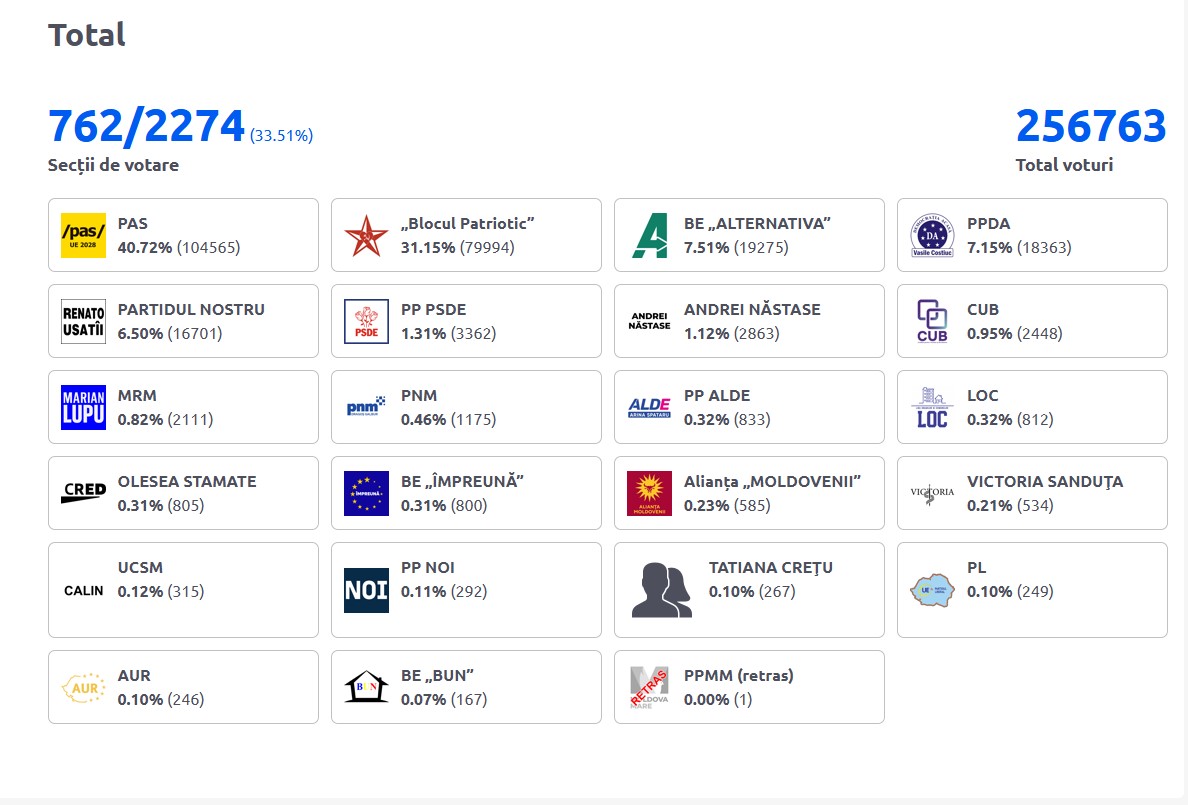Click the silhouette avatar of Tatiana Crețu
The width and height of the screenshot is (1188, 805).
[x=662, y=590]
